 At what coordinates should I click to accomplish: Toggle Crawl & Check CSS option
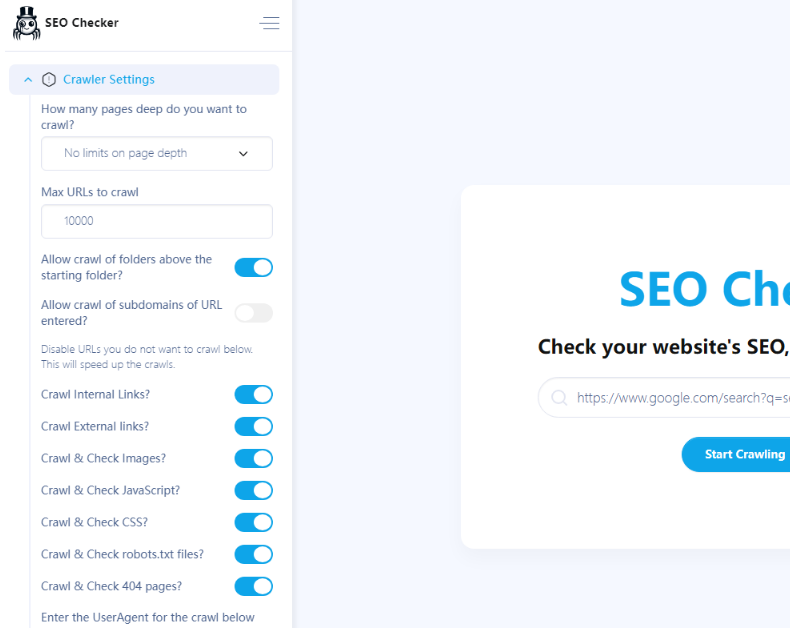click(x=253, y=522)
